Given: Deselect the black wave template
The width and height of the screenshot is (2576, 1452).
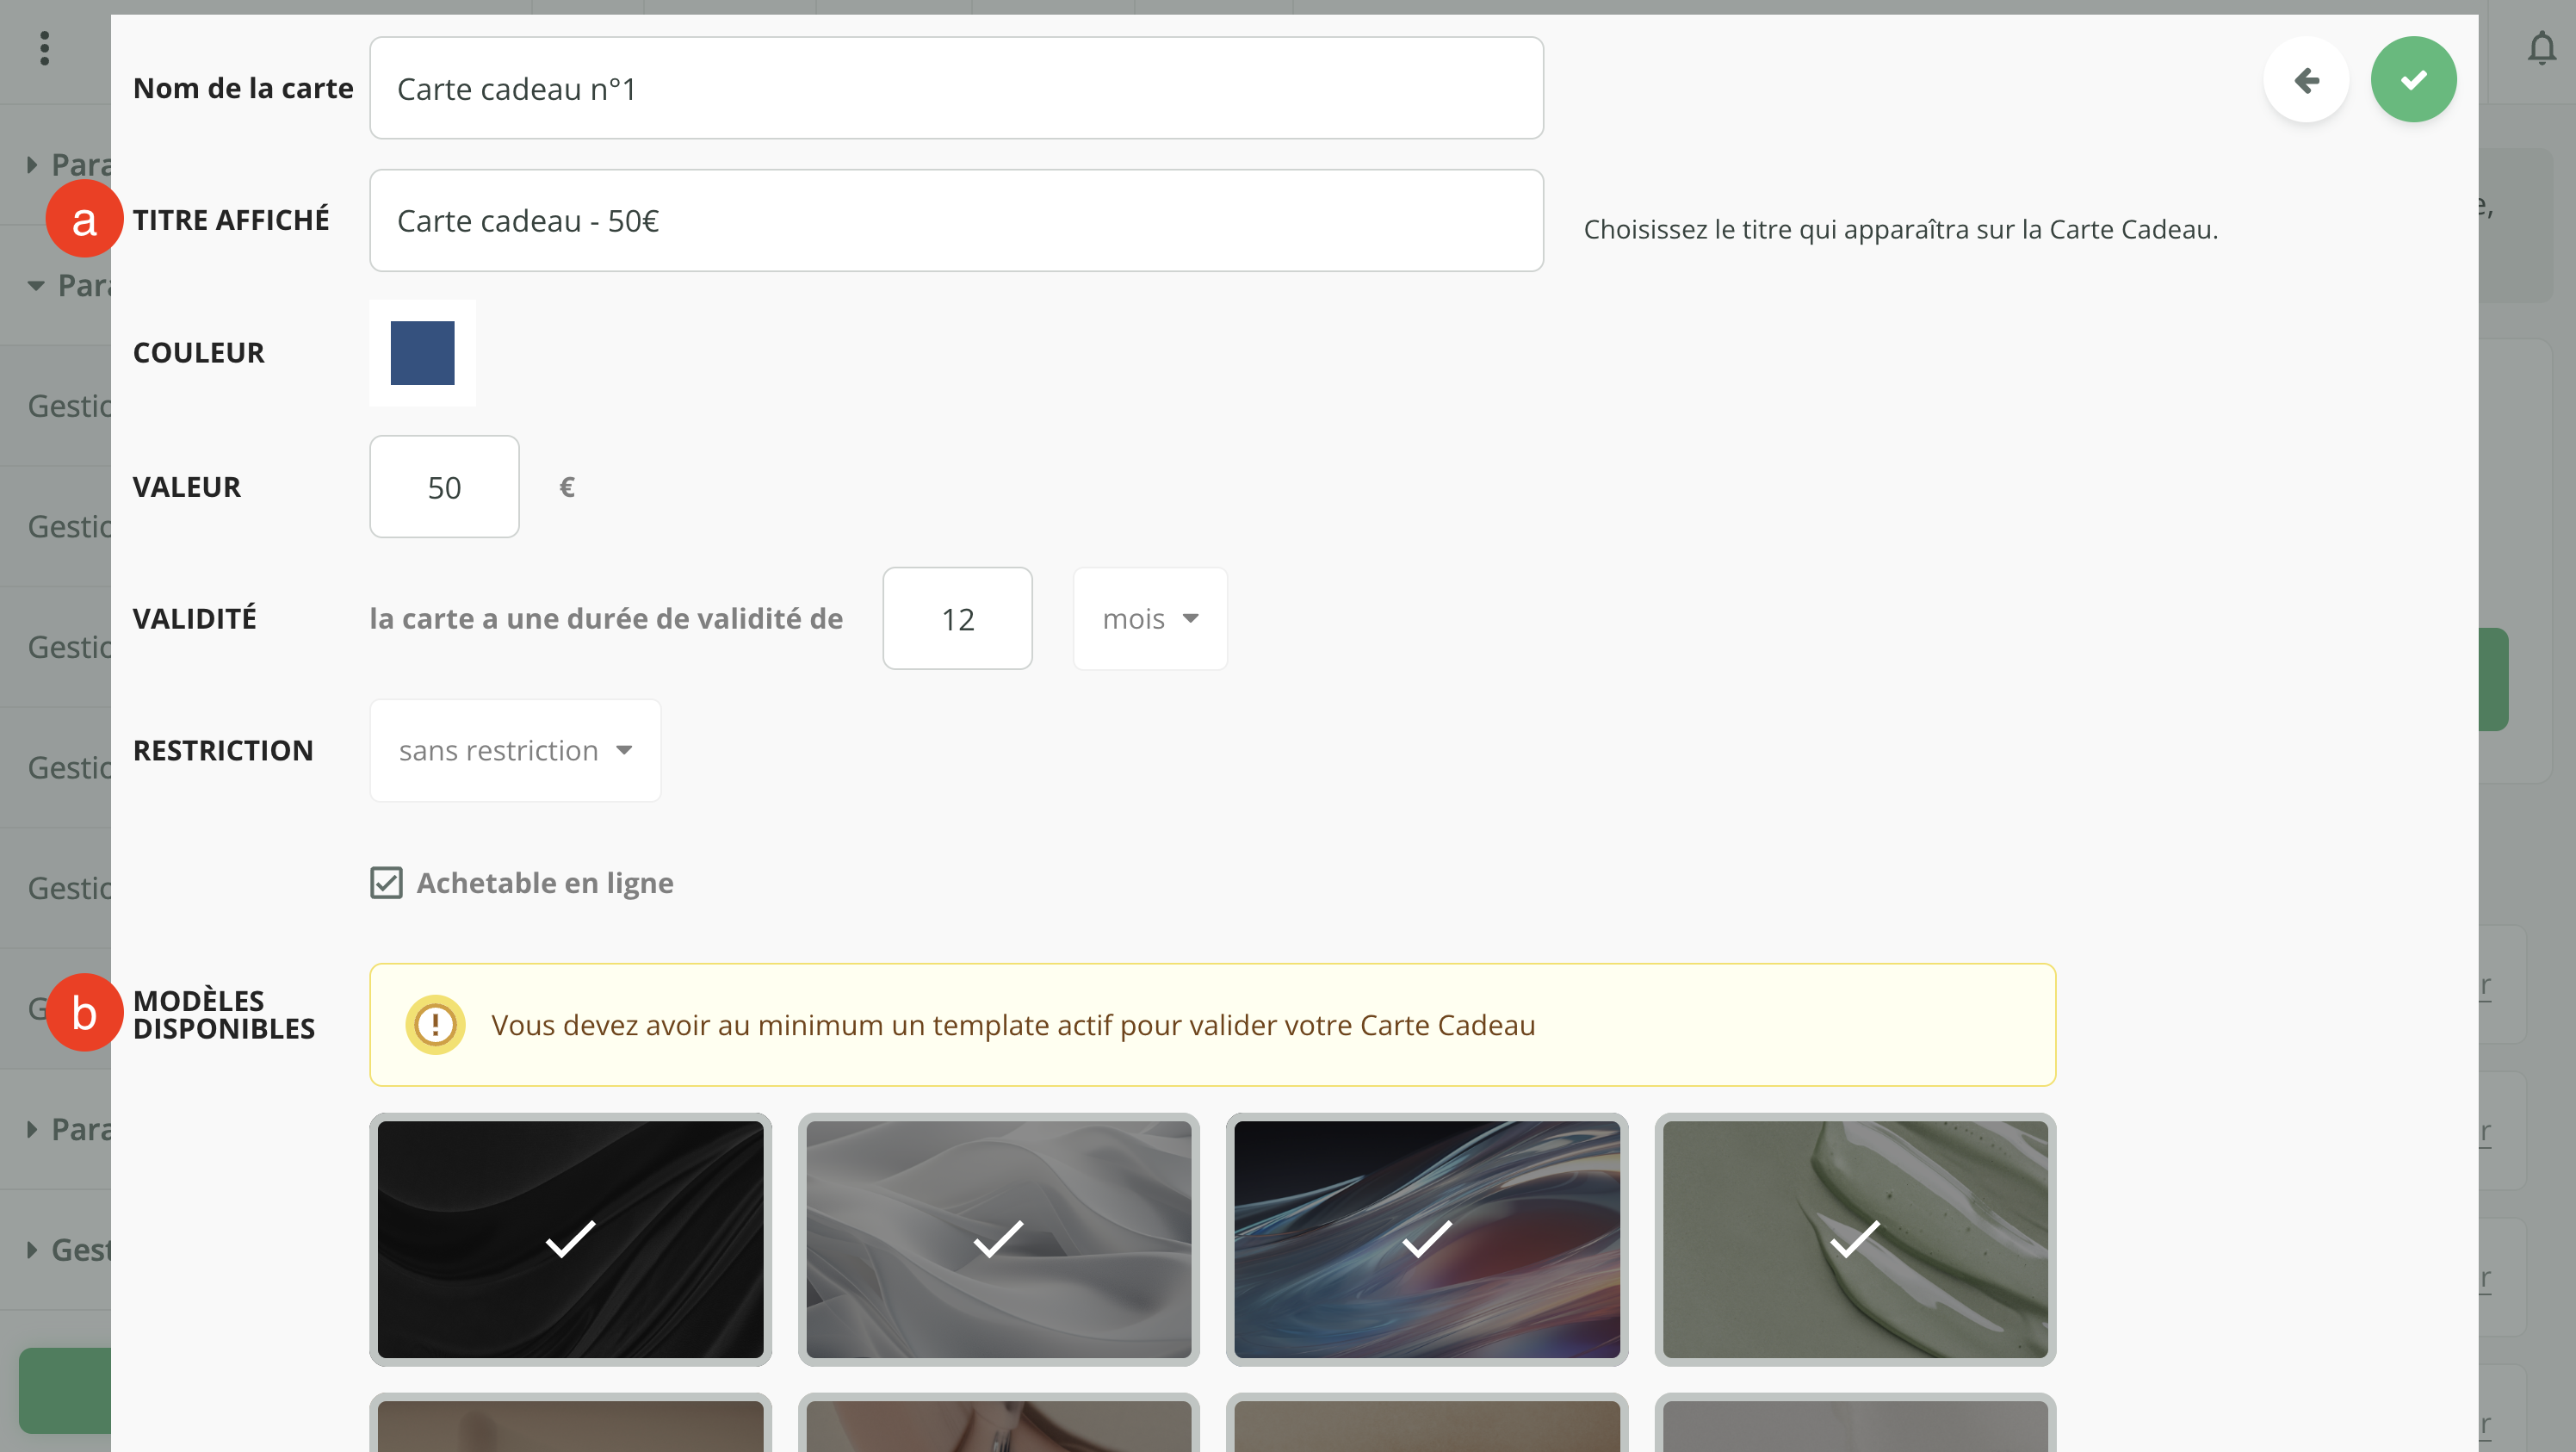Looking at the screenshot, I should coord(570,1239).
